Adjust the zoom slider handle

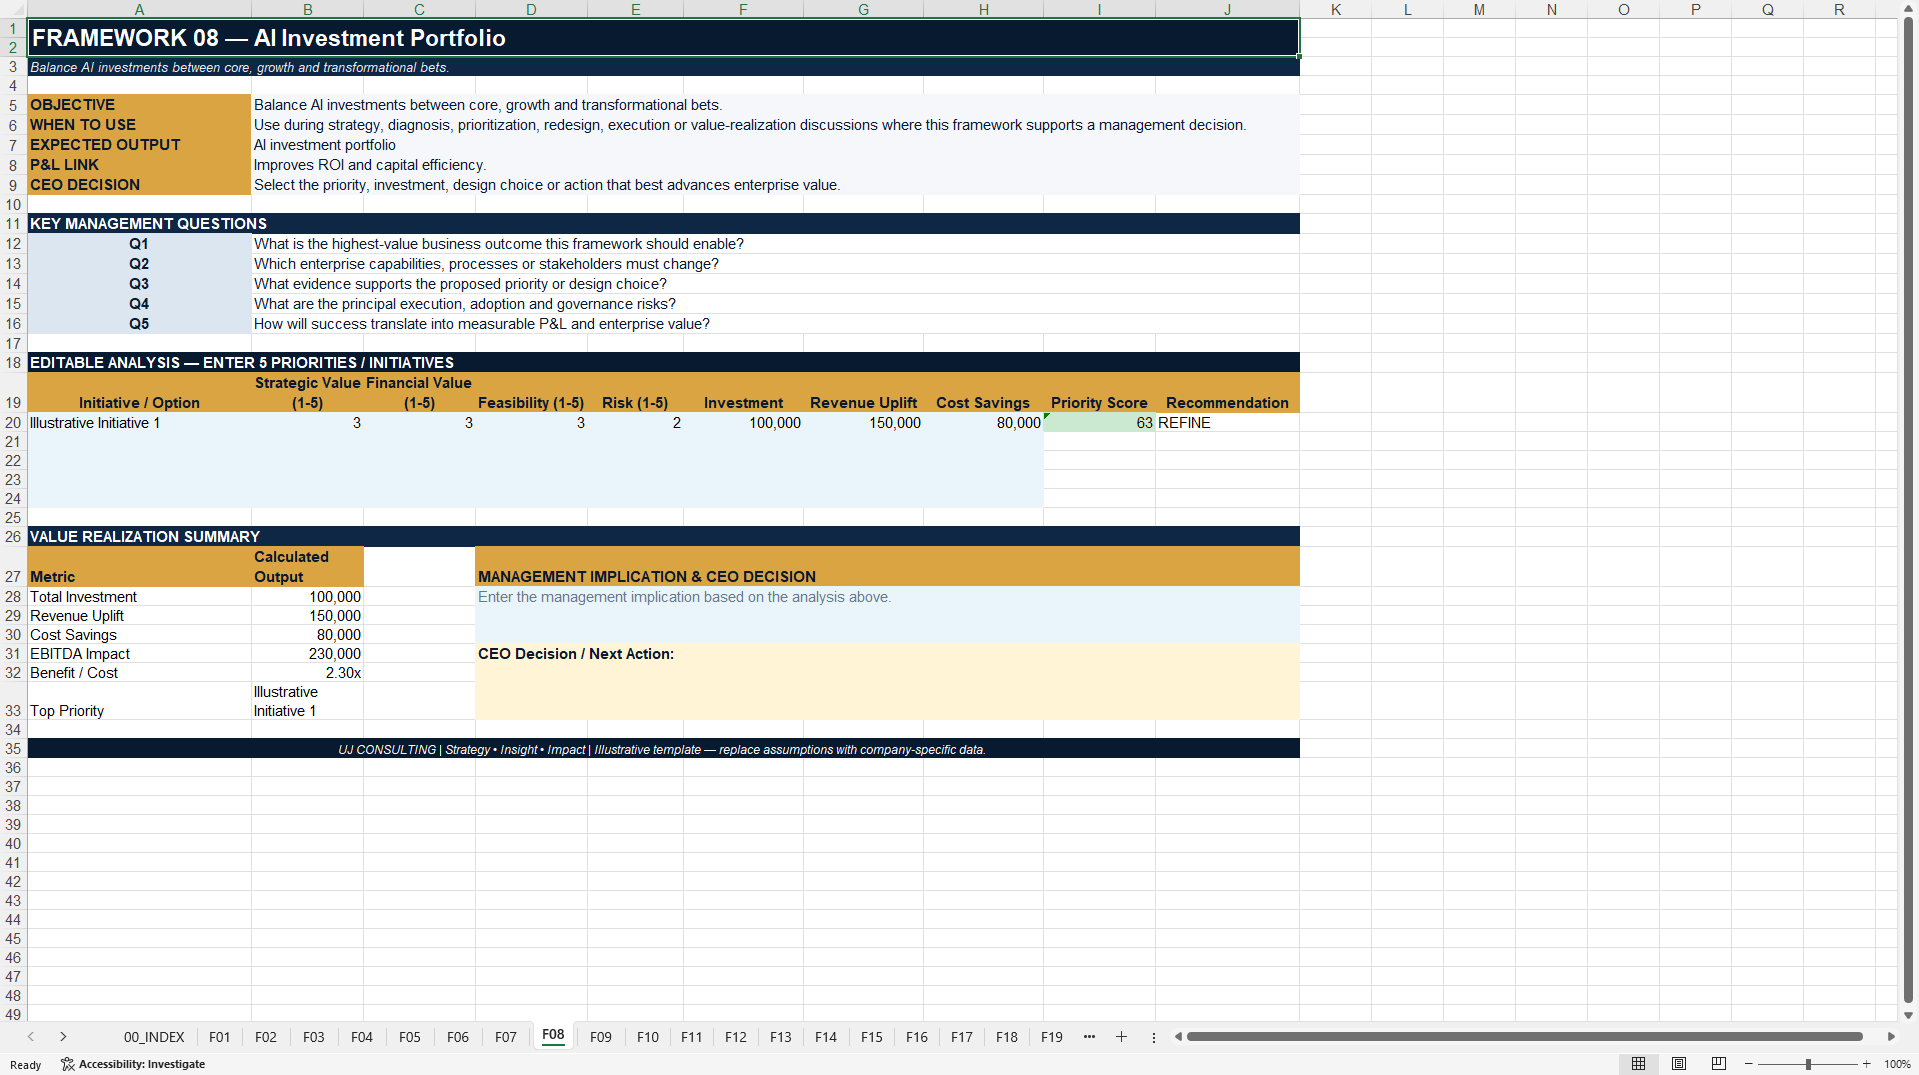coord(1808,1064)
